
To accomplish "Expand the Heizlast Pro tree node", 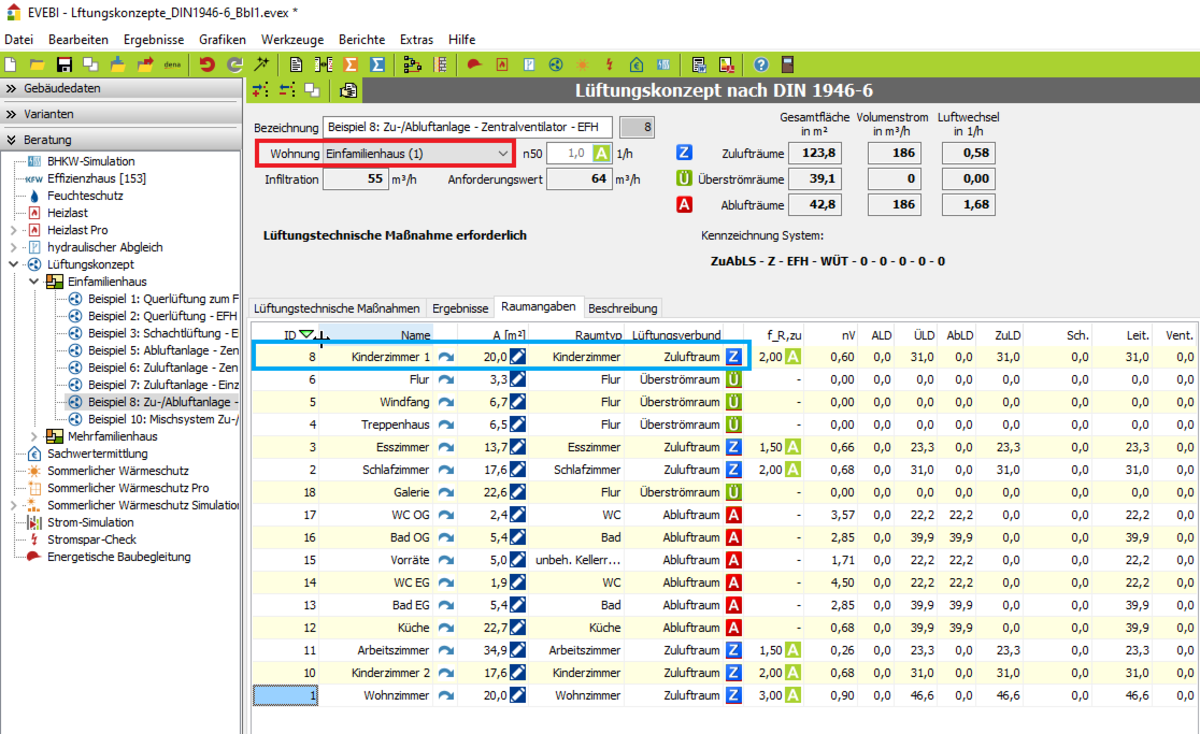I will [13, 230].
